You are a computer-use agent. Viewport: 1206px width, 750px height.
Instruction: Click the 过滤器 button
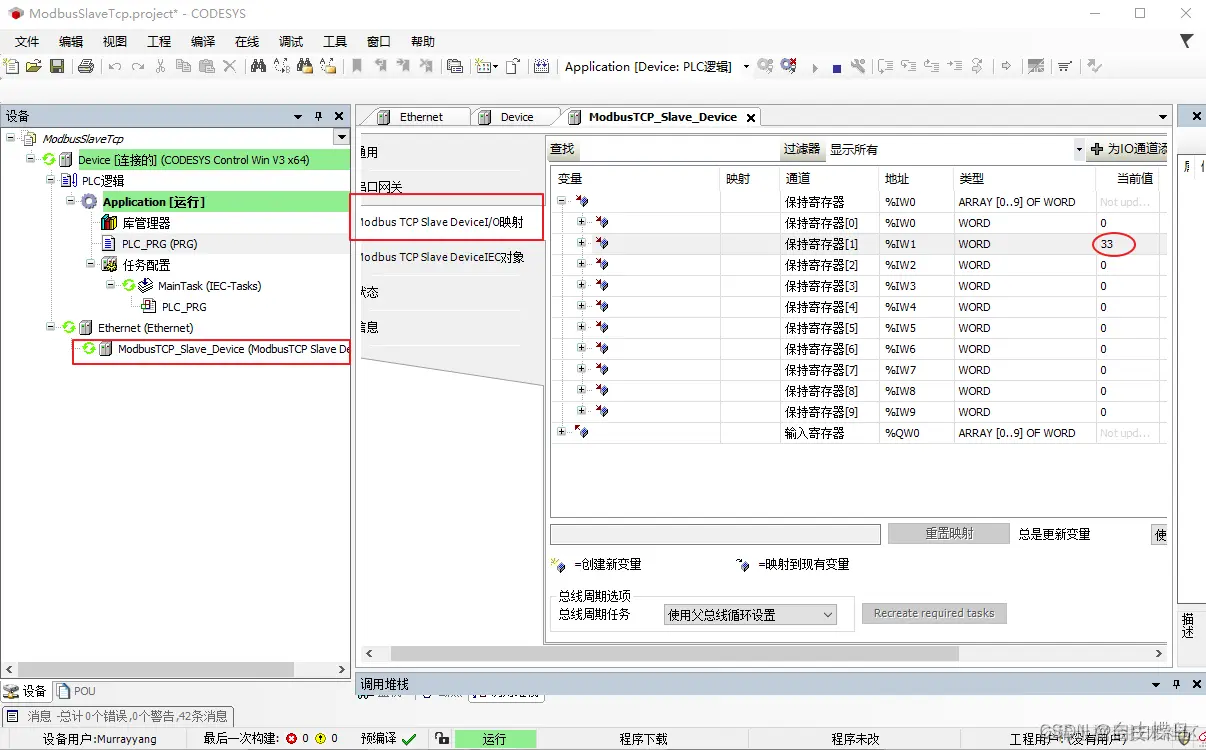pyautogui.click(x=802, y=149)
